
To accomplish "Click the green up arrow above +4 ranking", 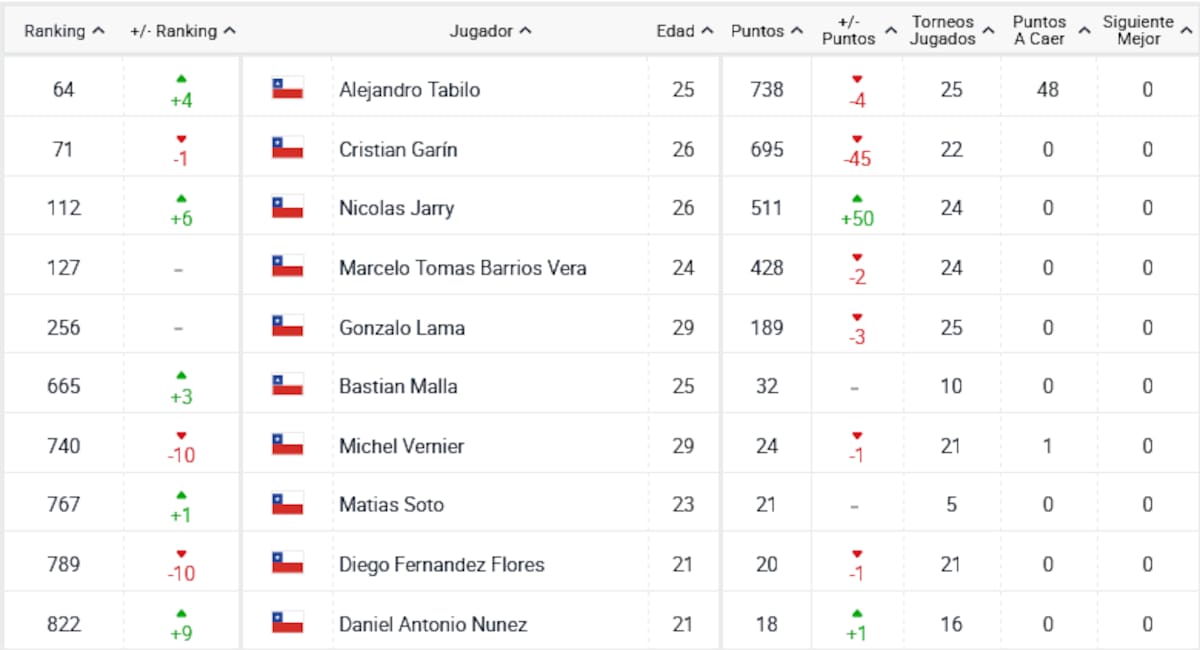I will tap(181, 78).
